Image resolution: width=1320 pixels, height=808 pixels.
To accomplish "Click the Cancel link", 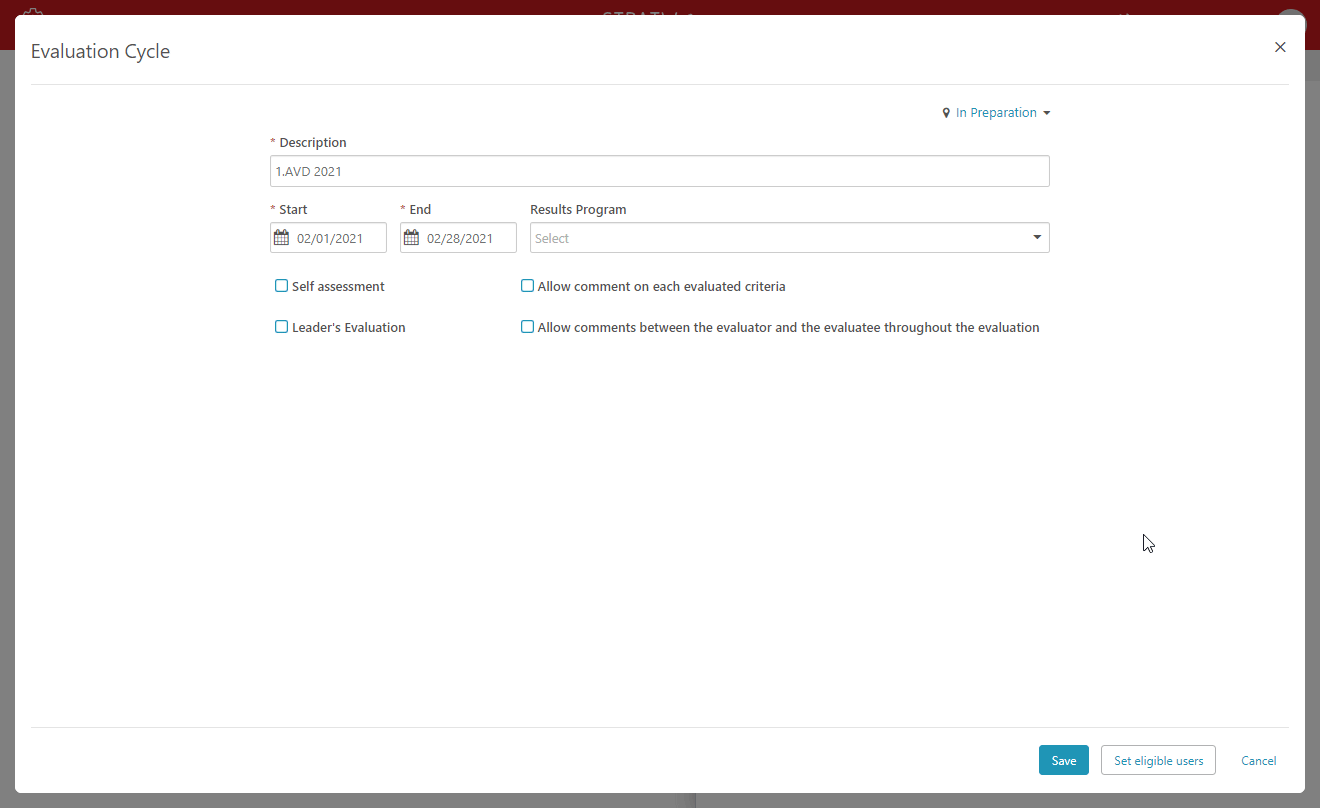I will coord(1258,761).
